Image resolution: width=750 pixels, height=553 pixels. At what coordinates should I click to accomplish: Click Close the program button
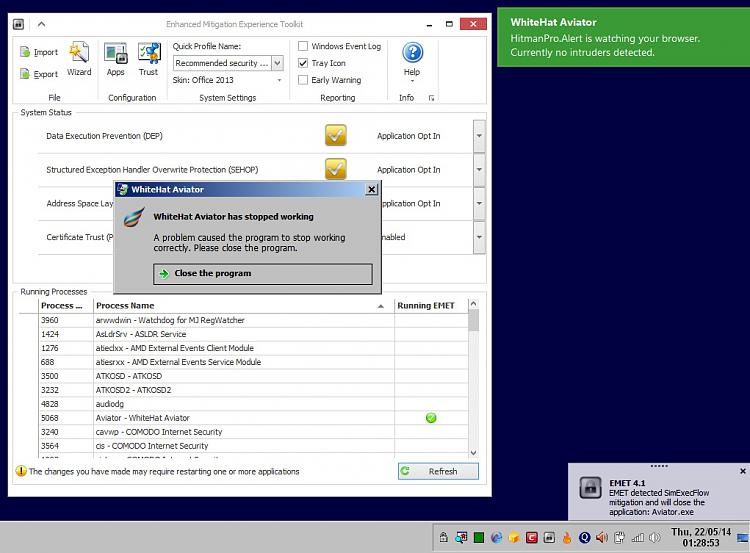[263, 274]
